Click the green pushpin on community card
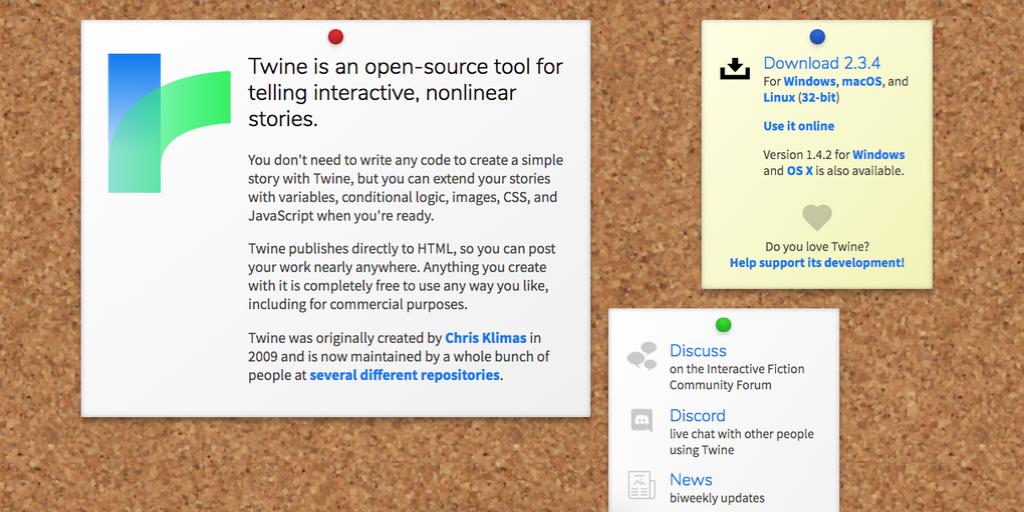Image resolution: width=1024 pixels, height=512 pixels. 723,325
